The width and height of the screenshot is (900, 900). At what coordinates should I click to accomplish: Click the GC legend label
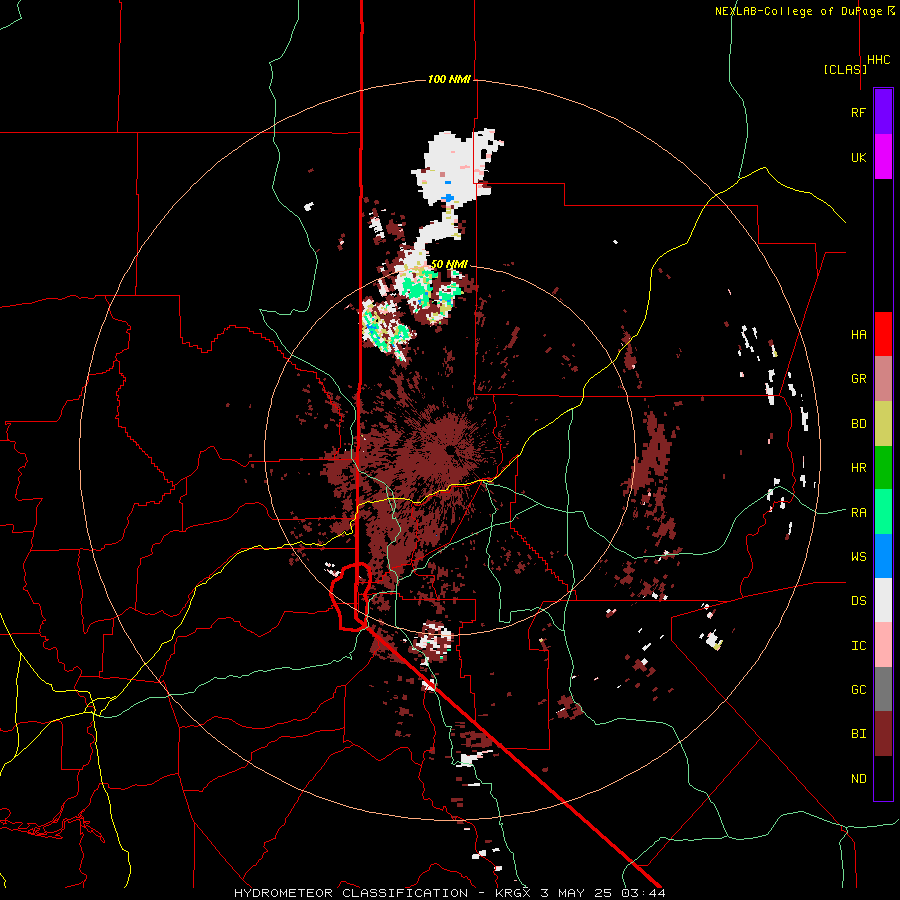[x=858, y=690]
